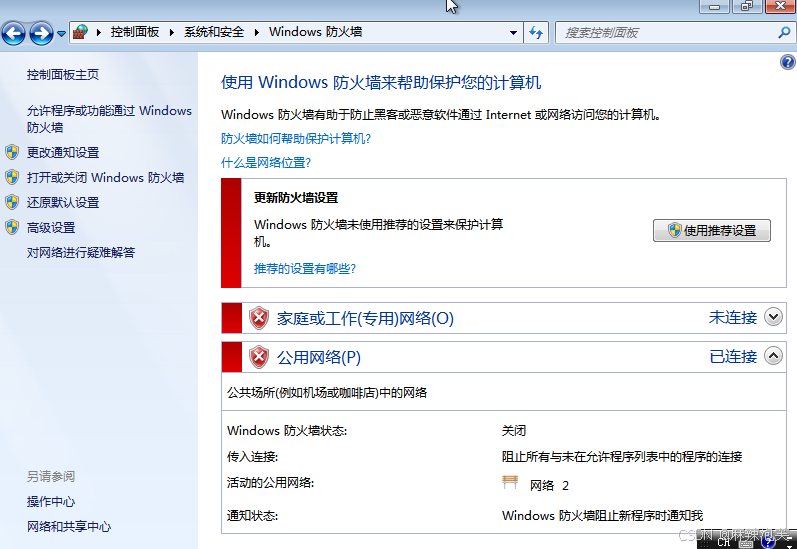Minimize the Windows 防火墙 window
The height and width of the screenshot is (549, 797).
pos(715,7)
